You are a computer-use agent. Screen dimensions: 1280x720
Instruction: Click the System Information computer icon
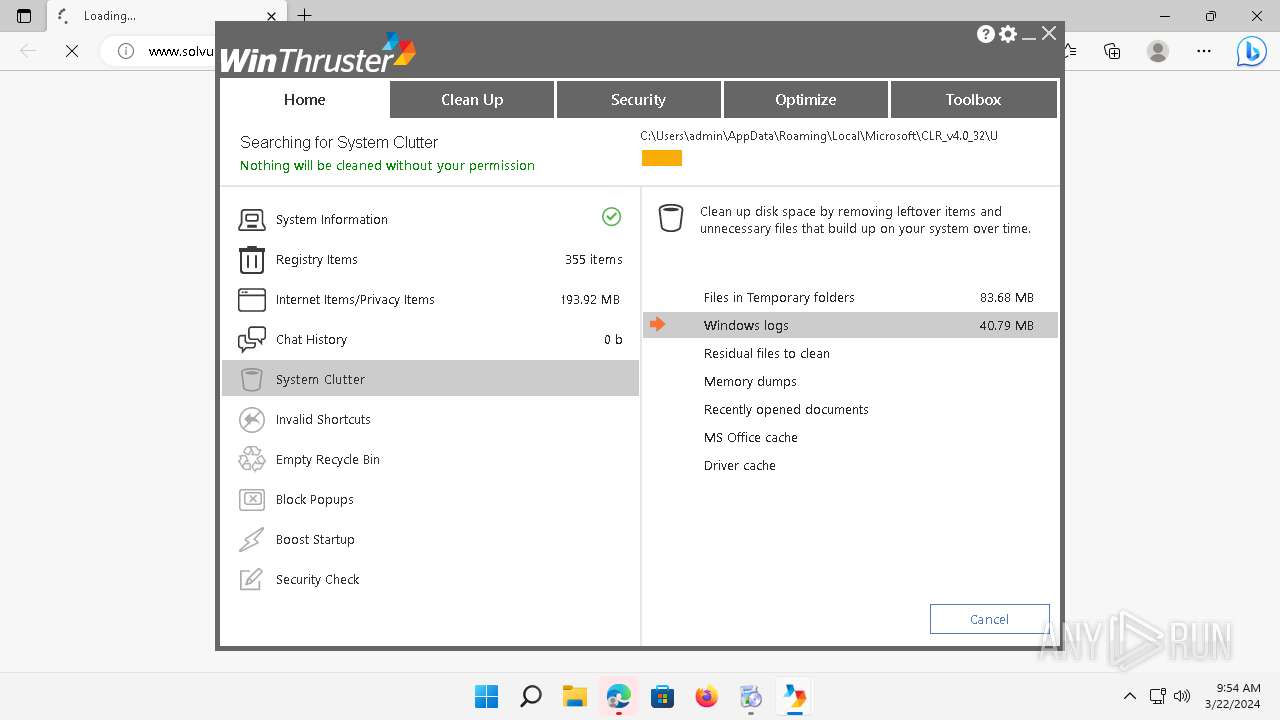click(x=252, y=220)
